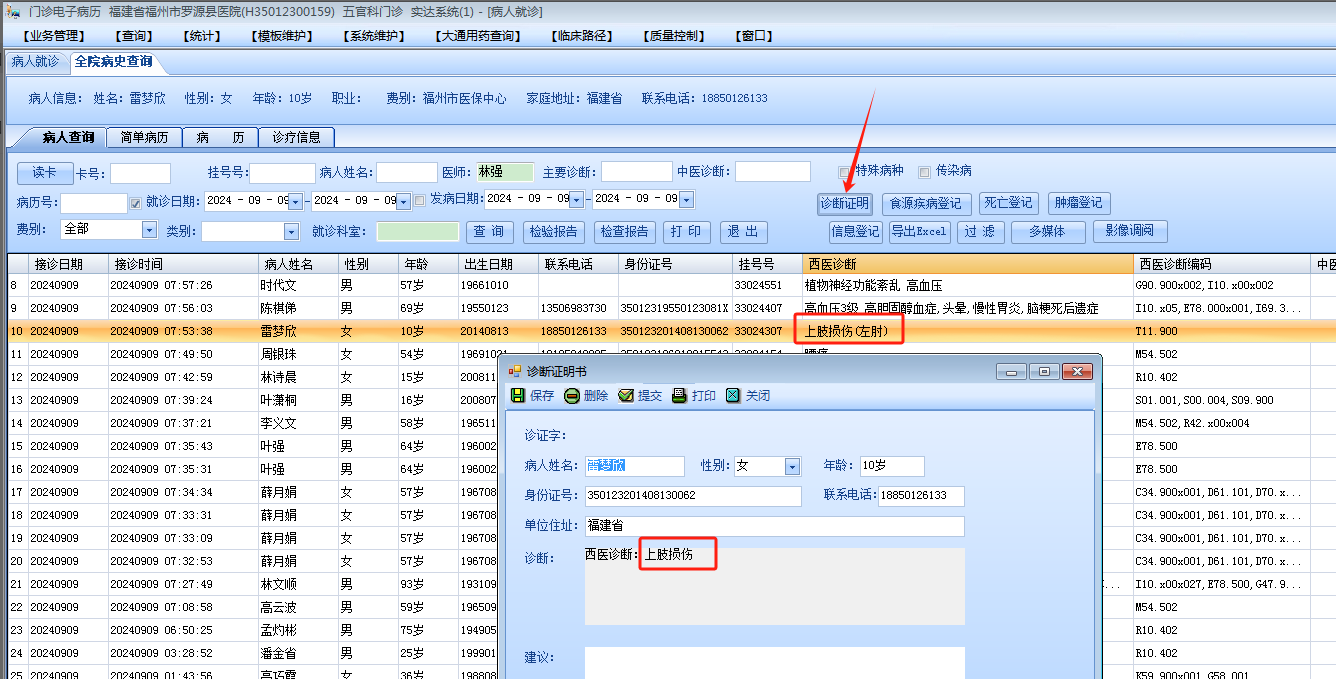The height and width of the screenshot is (679, 1336).
Task: Click the 病历号 input field
Action: pos(94,203)
